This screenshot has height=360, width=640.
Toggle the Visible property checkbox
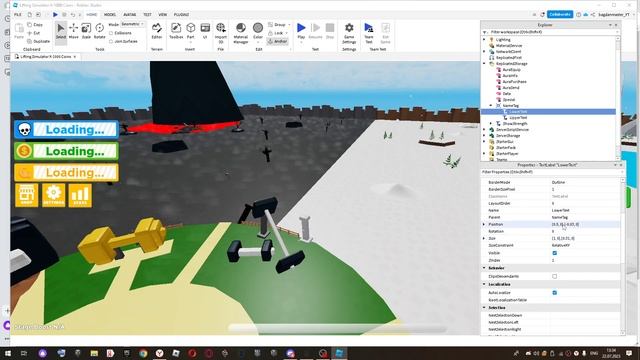pos(554,253)
